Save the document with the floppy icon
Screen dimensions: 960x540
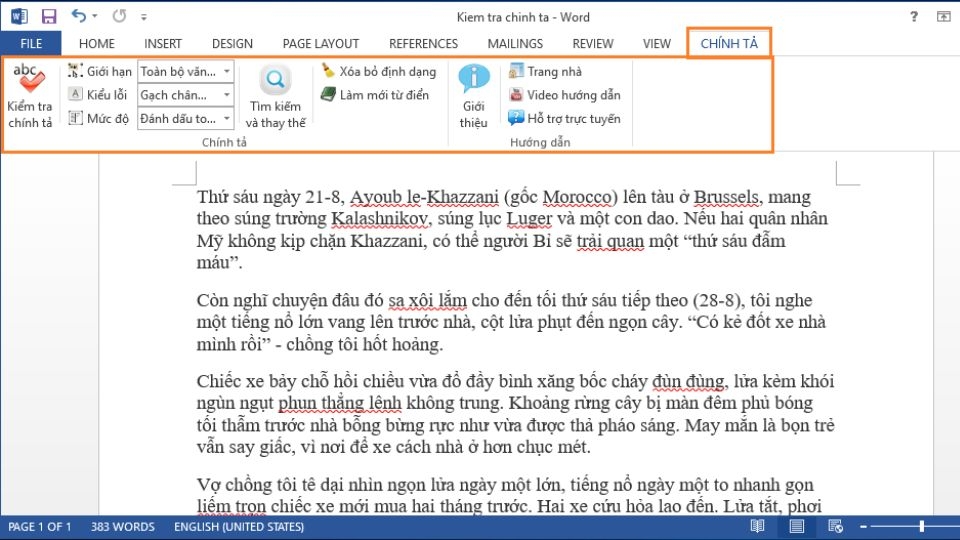pyautogui.click(x=48, y=17)
